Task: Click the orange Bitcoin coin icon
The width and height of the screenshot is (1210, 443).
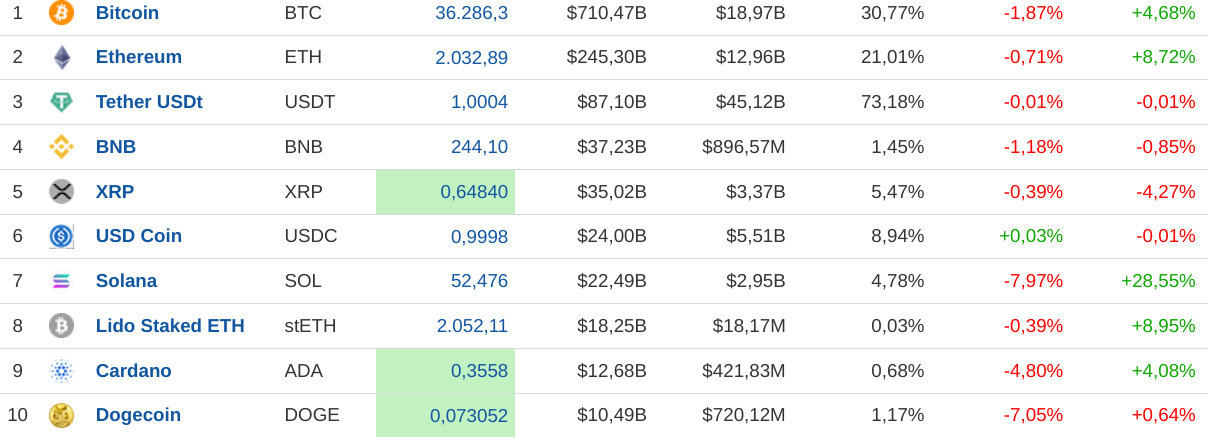Action: tap(61, 13)
